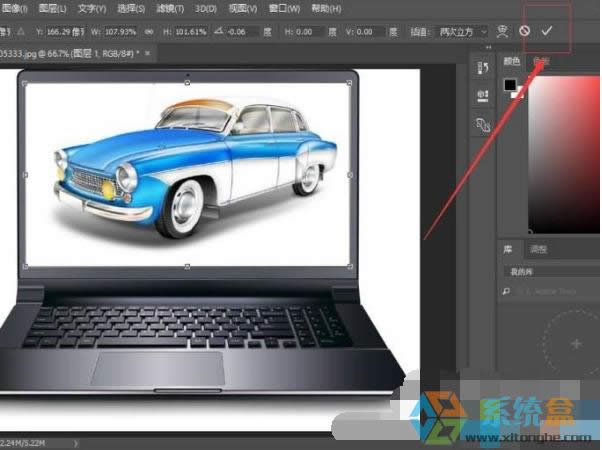Click the link icon between W and H
The width and height of the screenshot is (602, 450).
point(149,31)
